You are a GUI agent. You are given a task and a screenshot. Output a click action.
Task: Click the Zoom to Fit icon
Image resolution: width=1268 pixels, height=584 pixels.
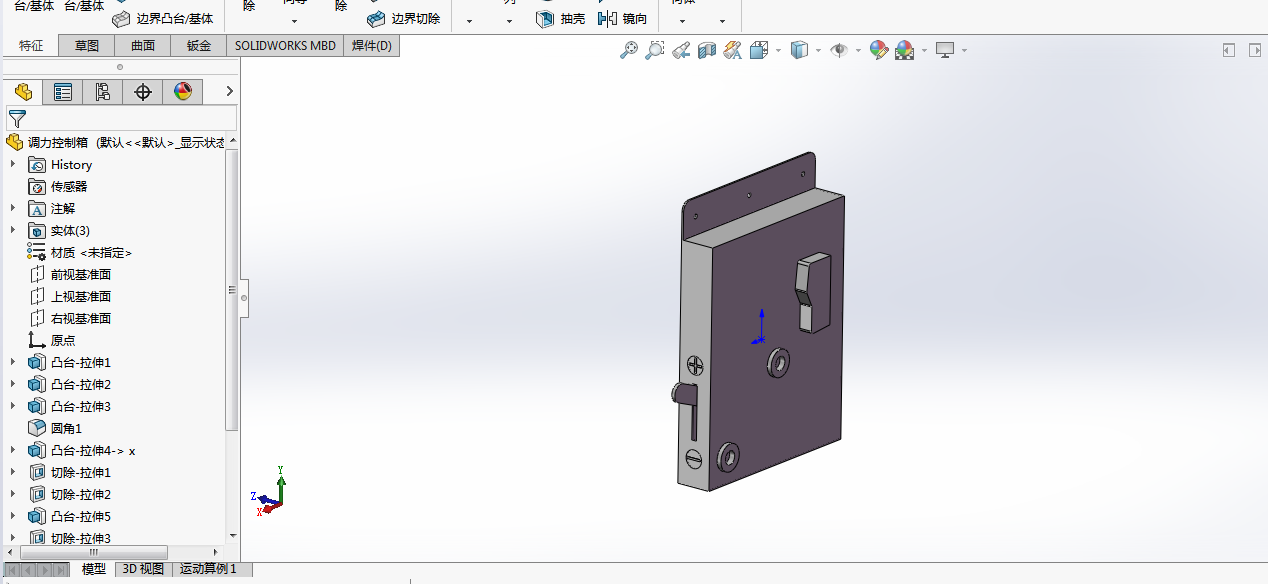(628, 50)
